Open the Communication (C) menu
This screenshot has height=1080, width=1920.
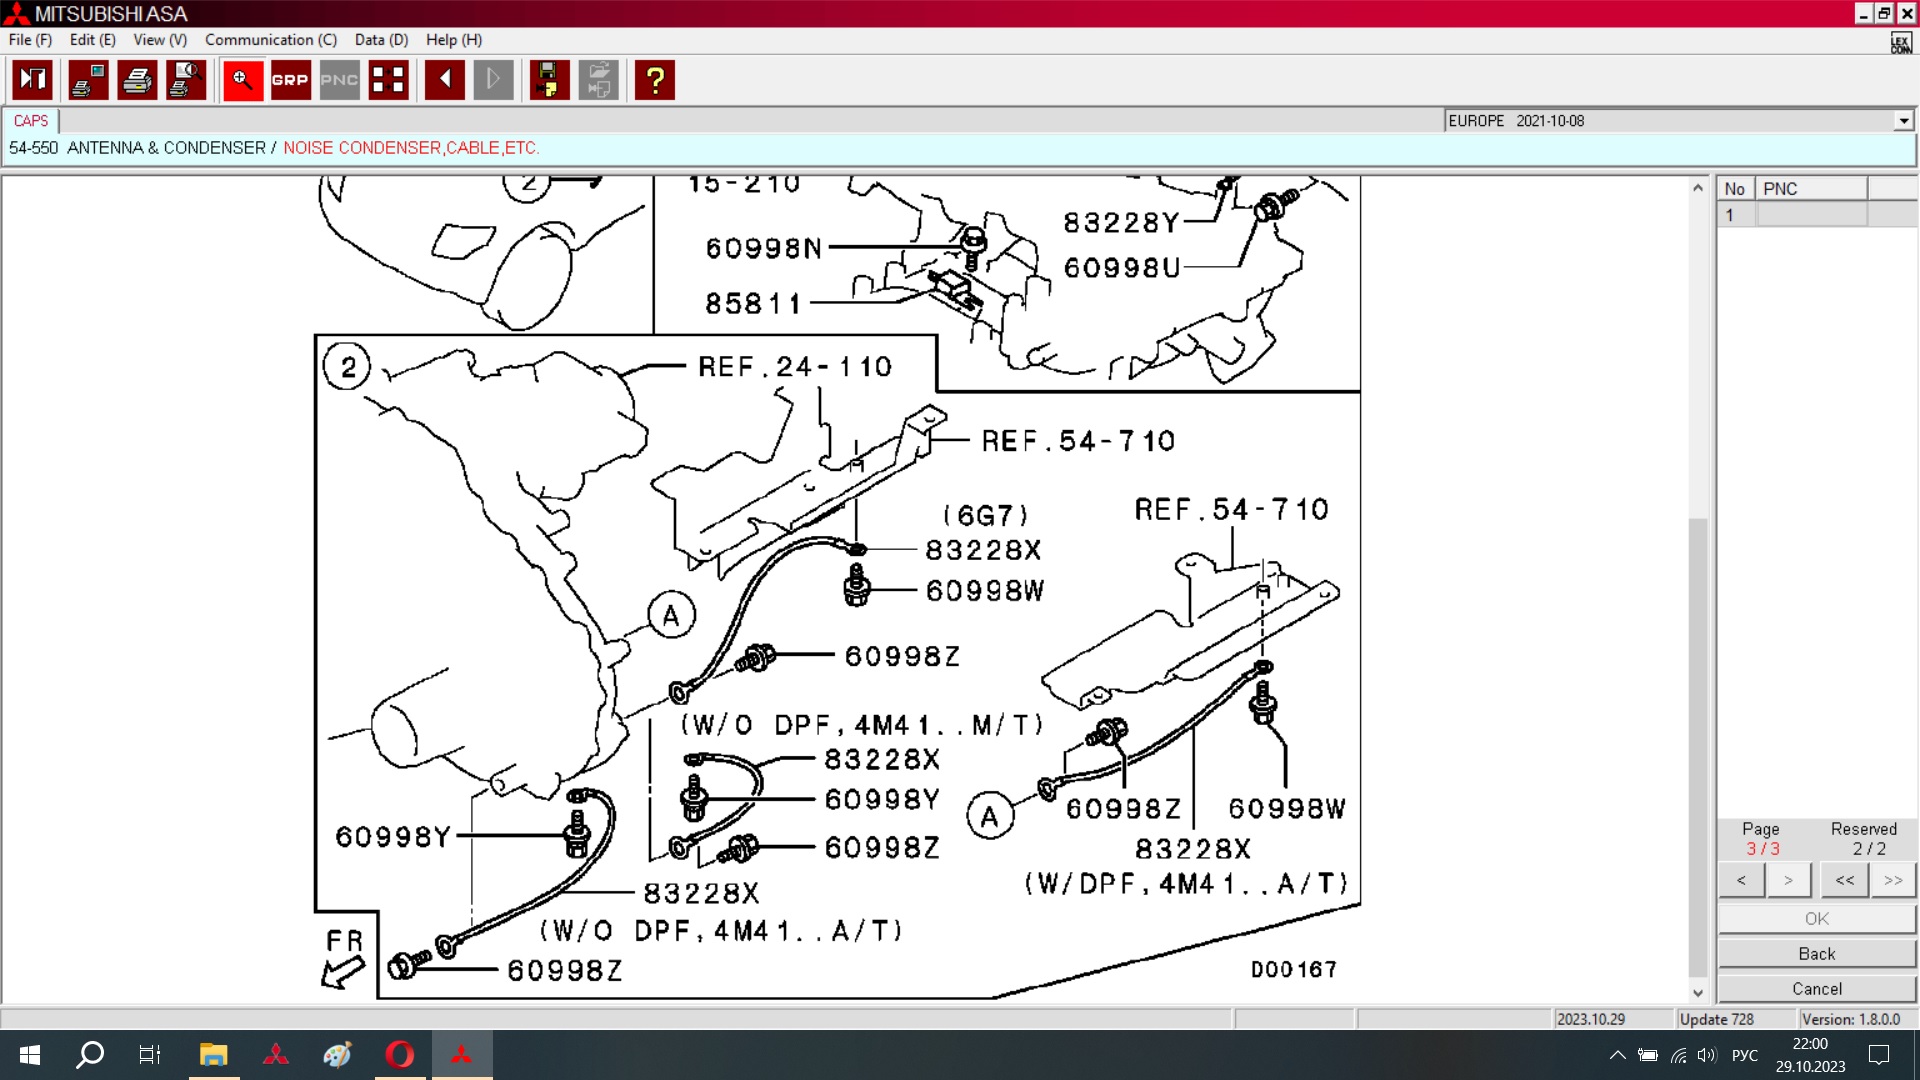coord(270,40)
